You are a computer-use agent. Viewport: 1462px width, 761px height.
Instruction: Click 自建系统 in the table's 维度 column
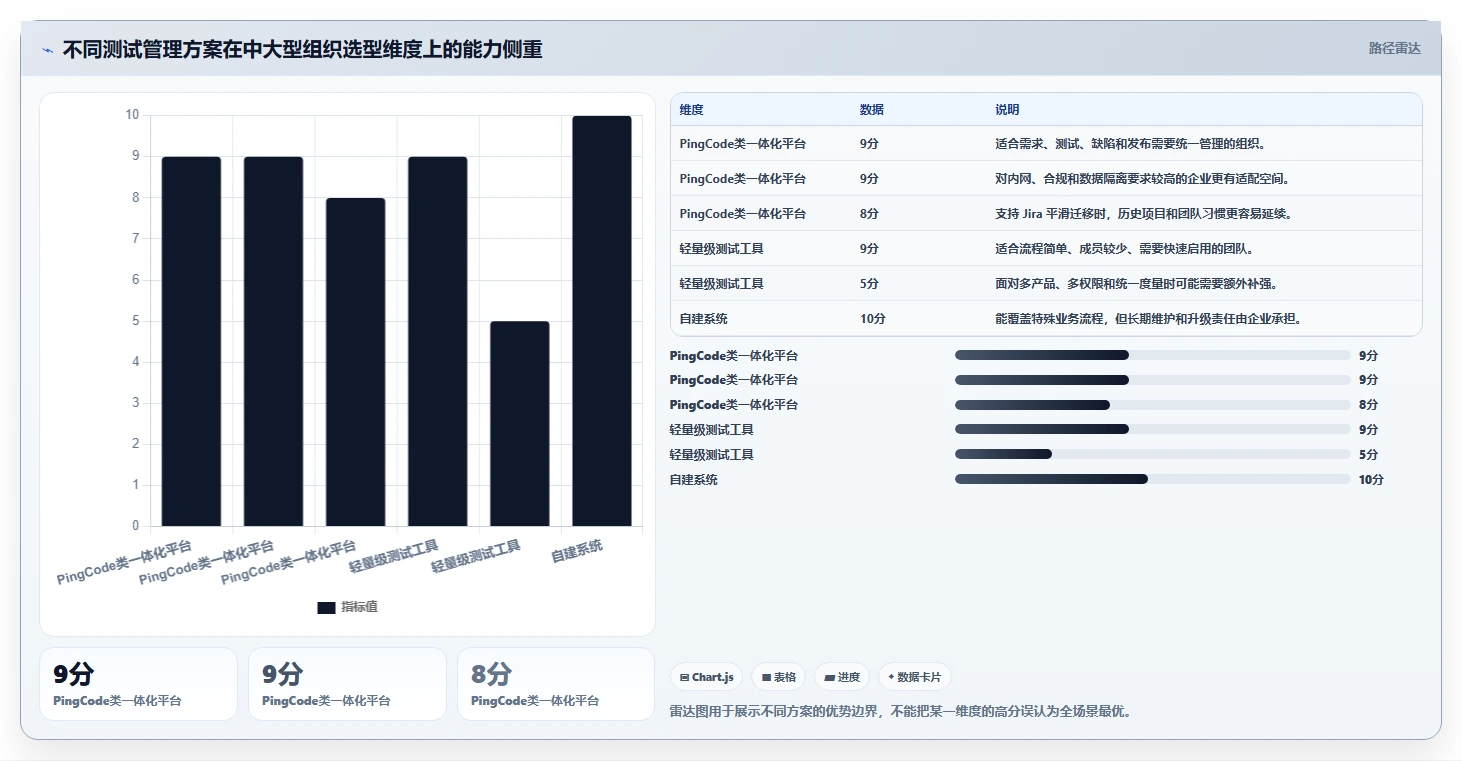(x=704, y=319)
